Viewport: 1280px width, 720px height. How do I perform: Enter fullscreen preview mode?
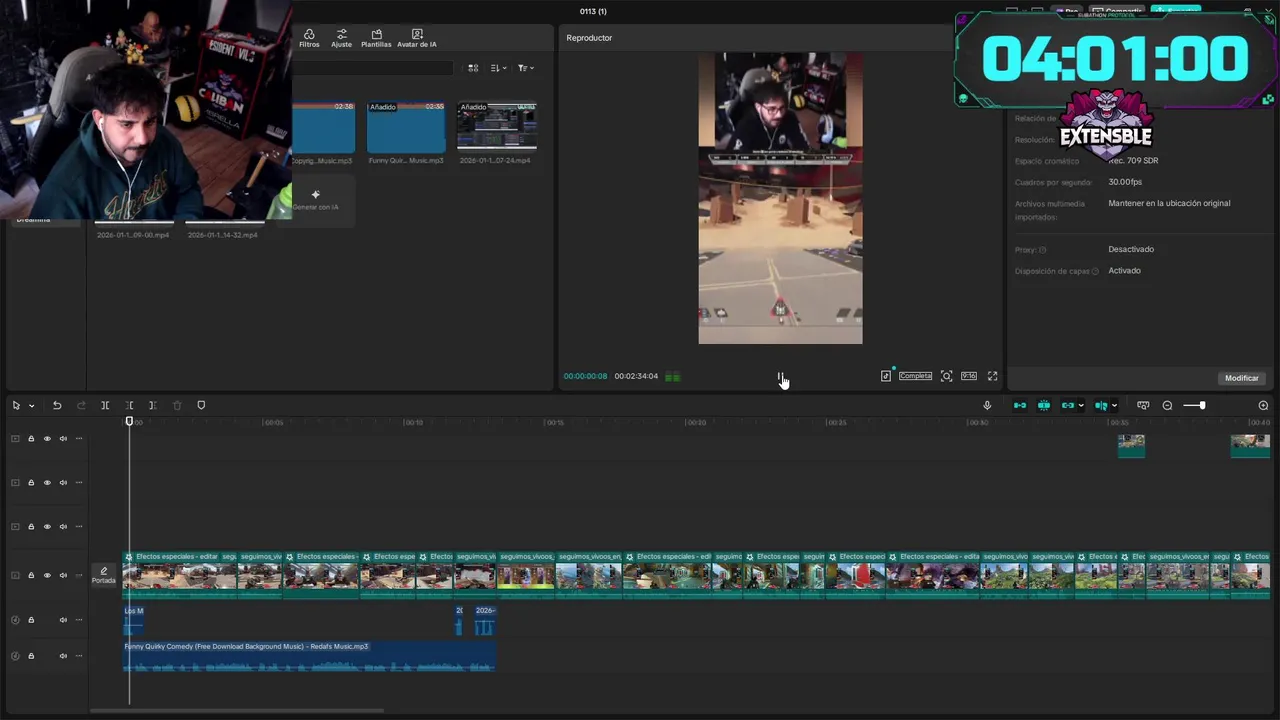click(x=992, y=376)
